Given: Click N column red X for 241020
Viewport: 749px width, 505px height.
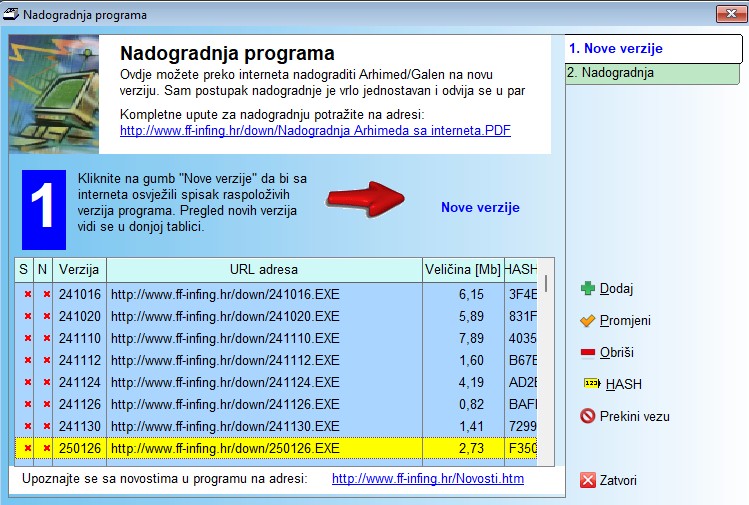Looking at the screenshot, I should [x=47, y=316].
